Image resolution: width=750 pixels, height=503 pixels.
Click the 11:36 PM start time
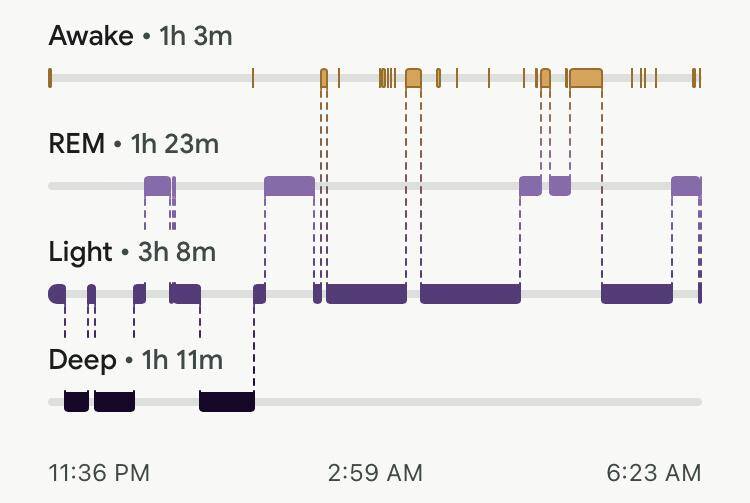(x=99, y=472)
